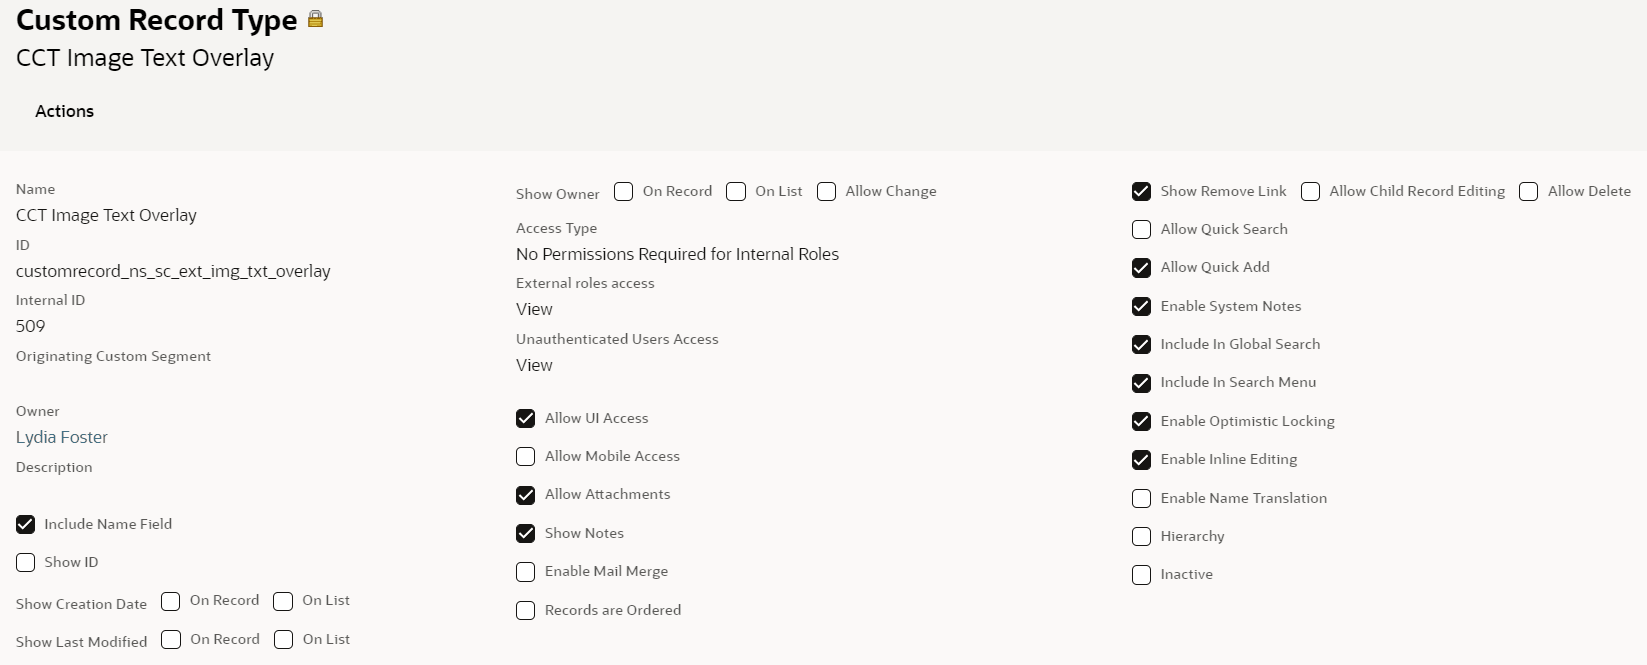Enable Show Owner Allow Change option
The height and width of the screenshot is (665, 1647).
pyautogui.click(x=827, y=192)
